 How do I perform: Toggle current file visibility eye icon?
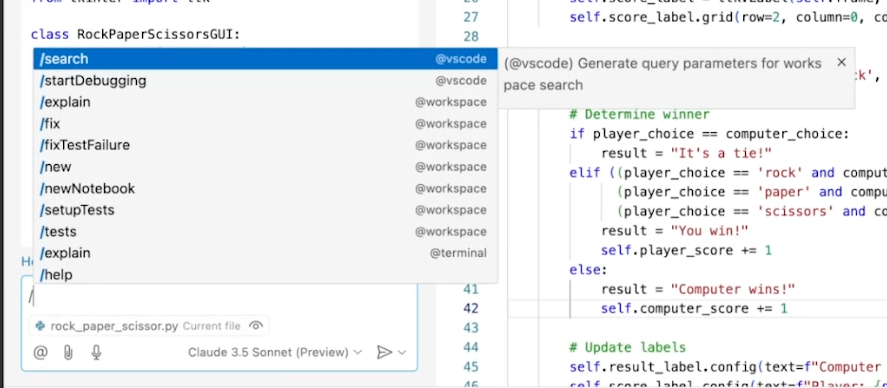256,326
